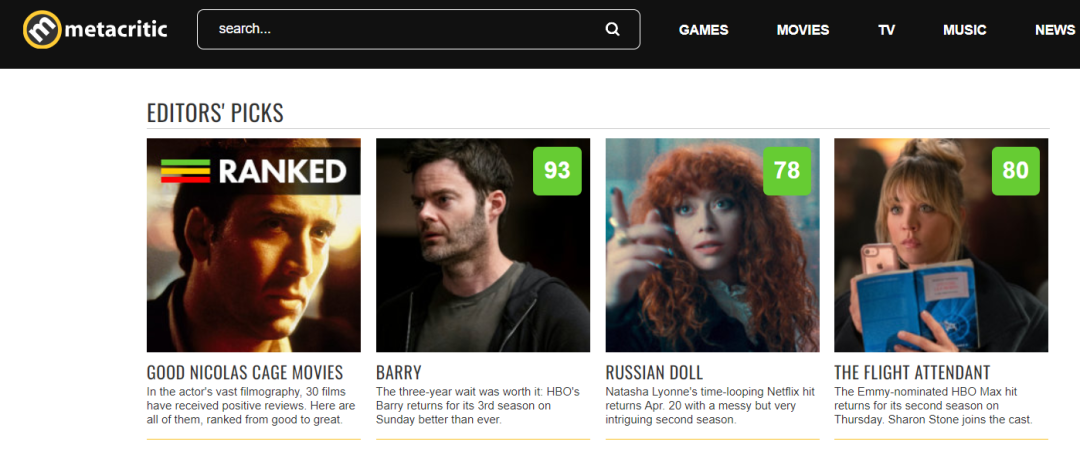Open the TV menu
The image size is (1080, 462).
click(x=886, y=30)
